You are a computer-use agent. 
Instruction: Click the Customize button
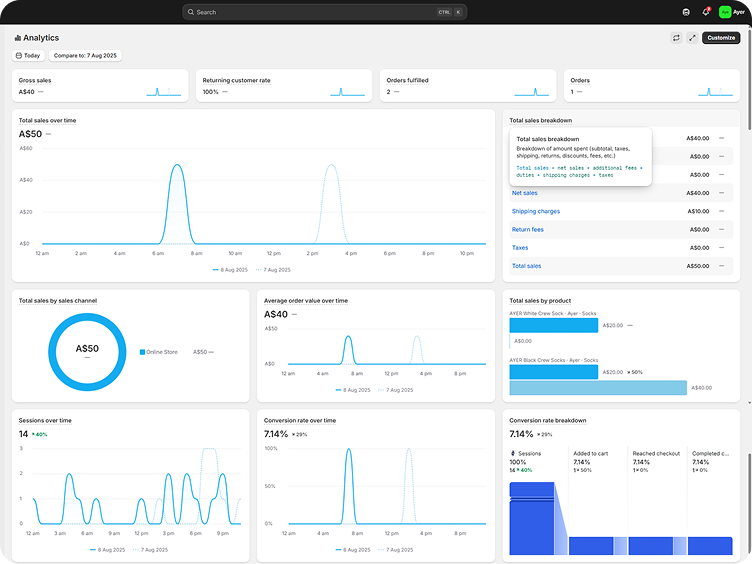721,38
